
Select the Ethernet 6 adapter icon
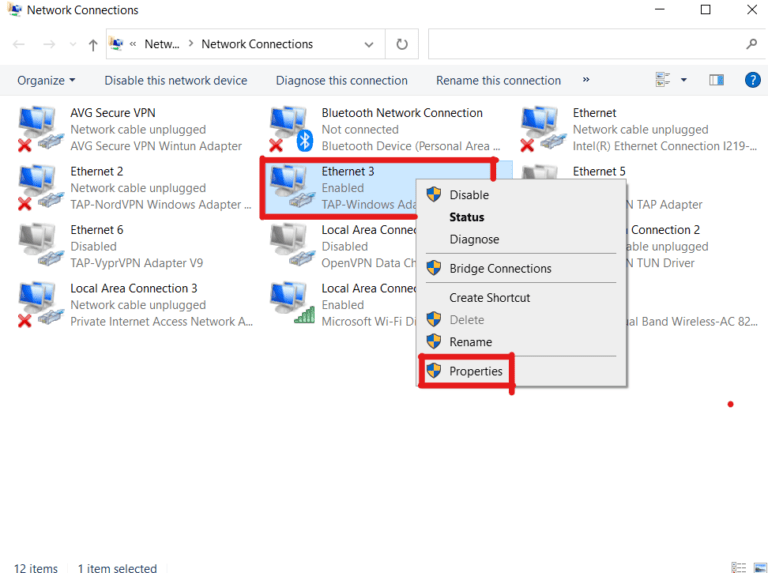click(x=41, y=246)
